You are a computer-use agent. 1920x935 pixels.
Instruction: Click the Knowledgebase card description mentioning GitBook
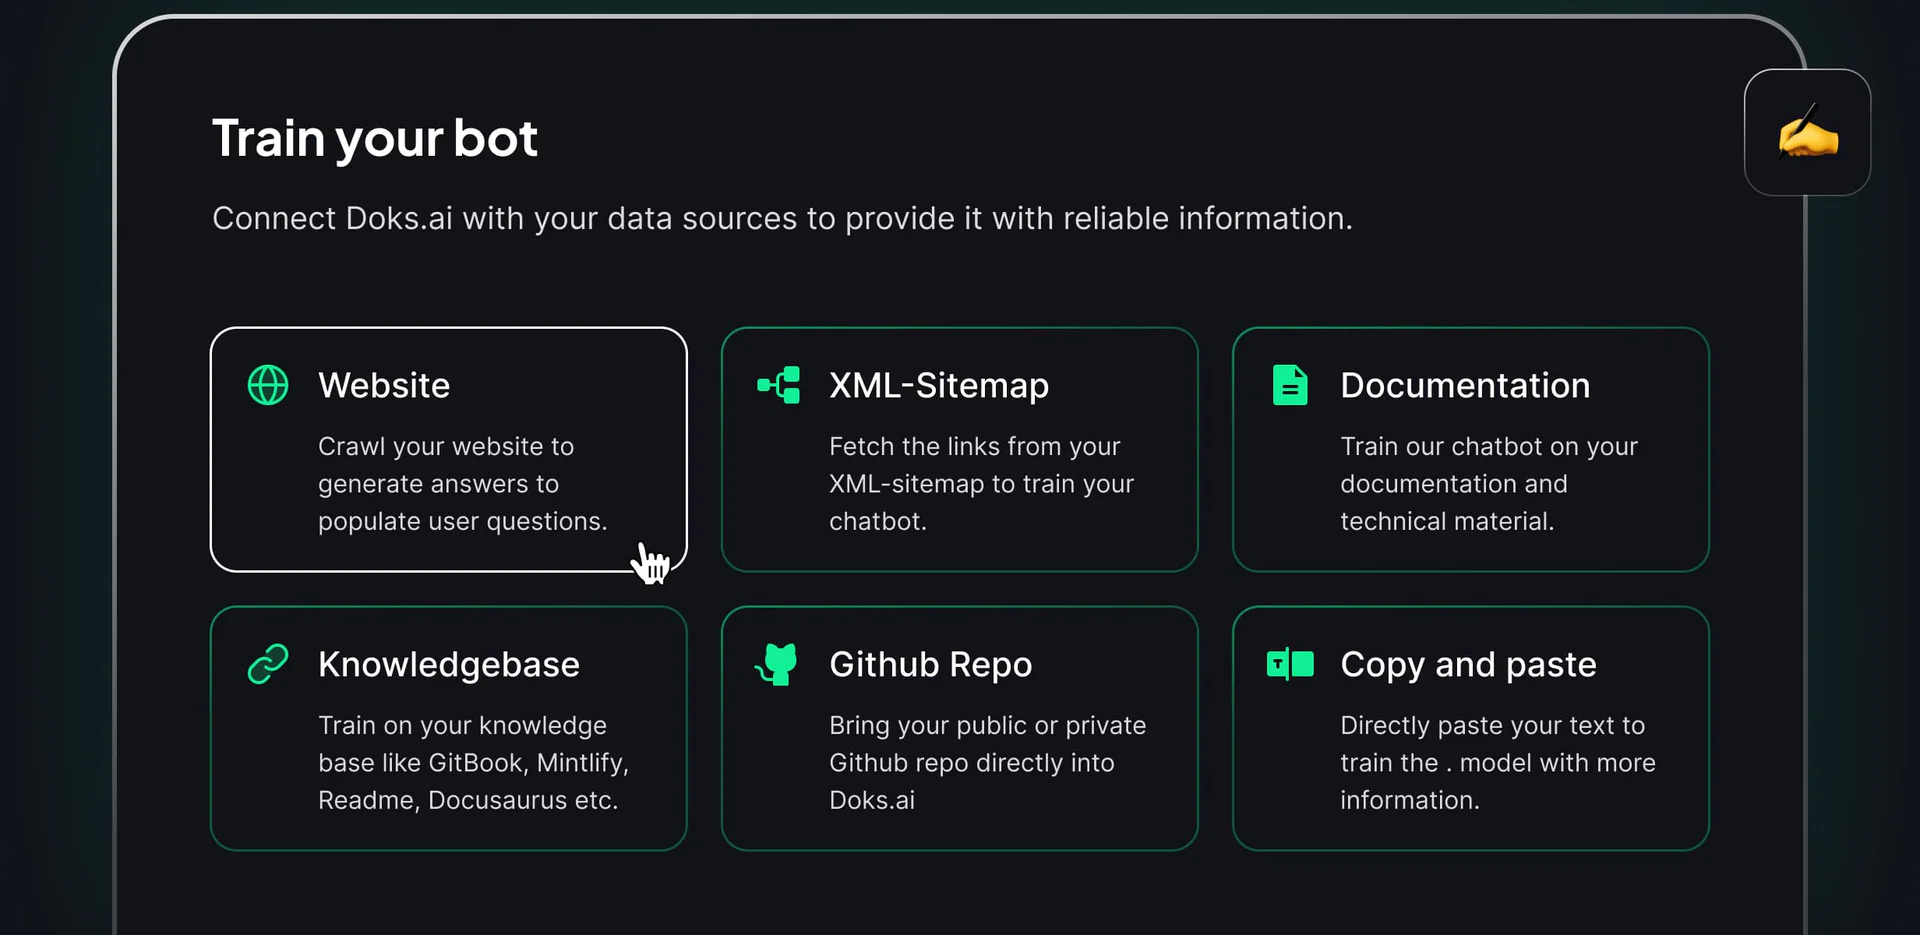[473, 762]
